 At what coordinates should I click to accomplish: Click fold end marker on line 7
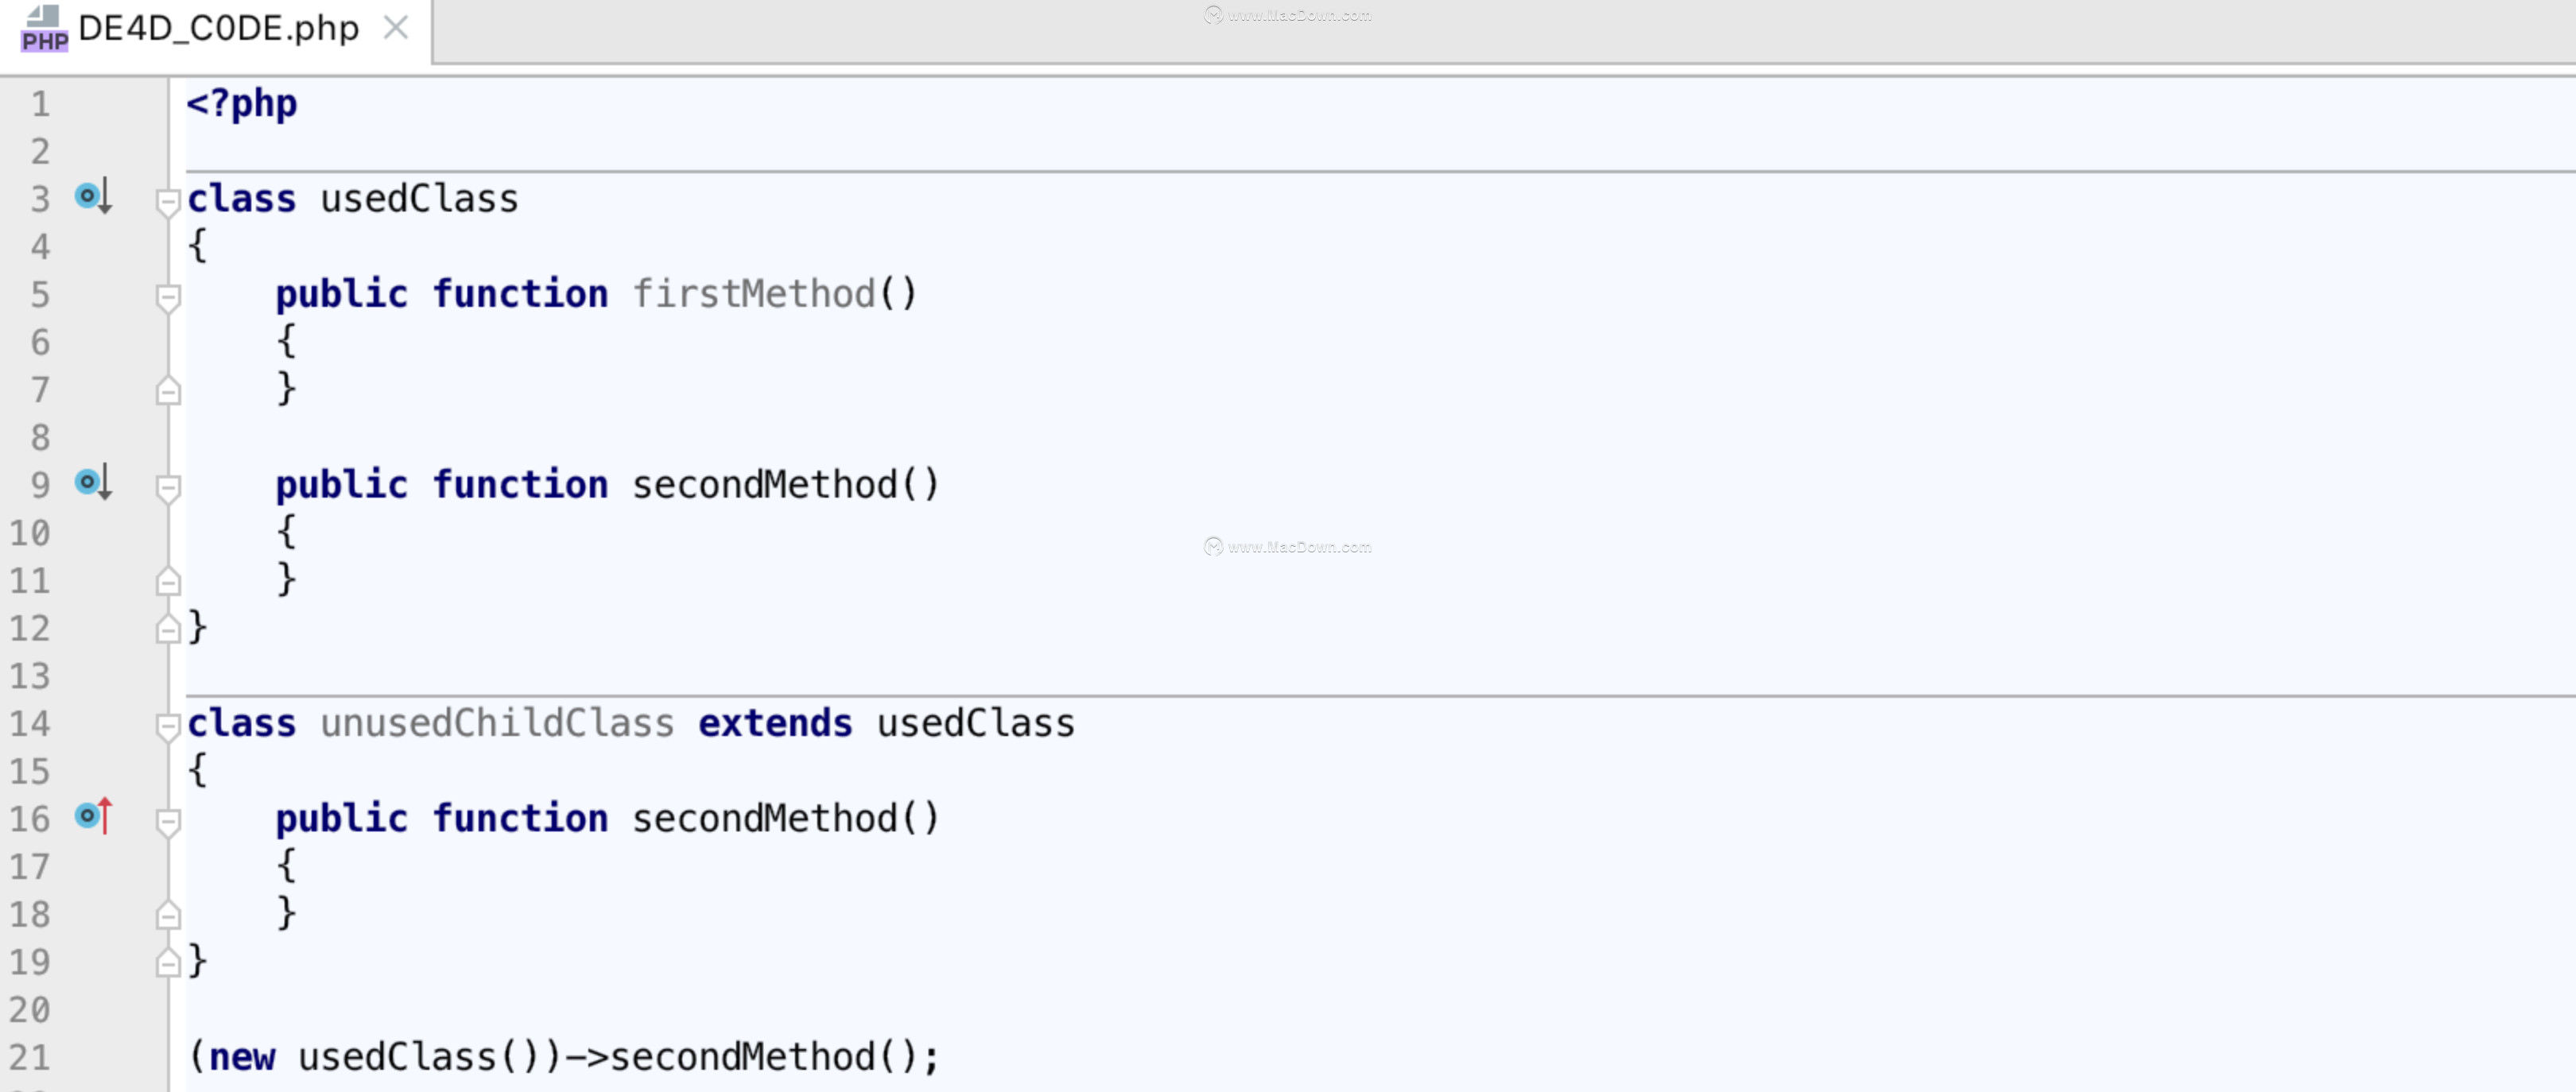click(168, 391)
